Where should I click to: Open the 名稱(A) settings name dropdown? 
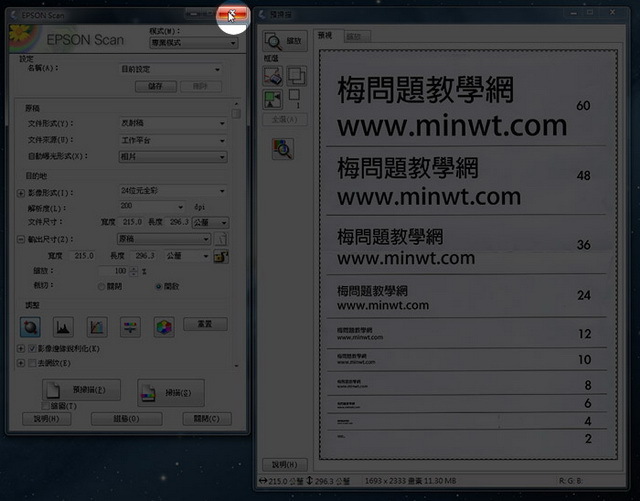click(171, 69)
